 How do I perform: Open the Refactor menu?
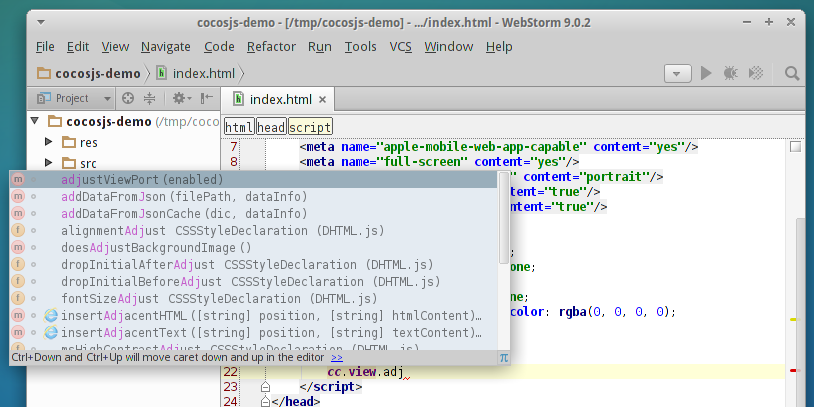271,47
